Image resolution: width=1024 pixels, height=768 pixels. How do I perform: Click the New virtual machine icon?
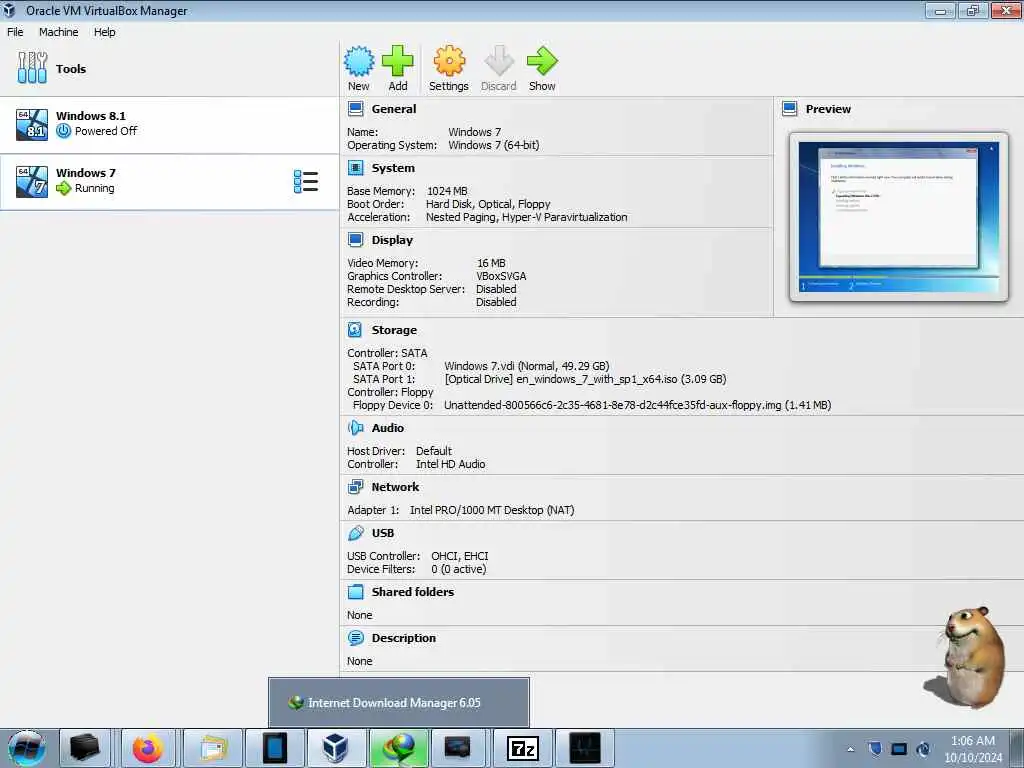click(x=359, y=61)
